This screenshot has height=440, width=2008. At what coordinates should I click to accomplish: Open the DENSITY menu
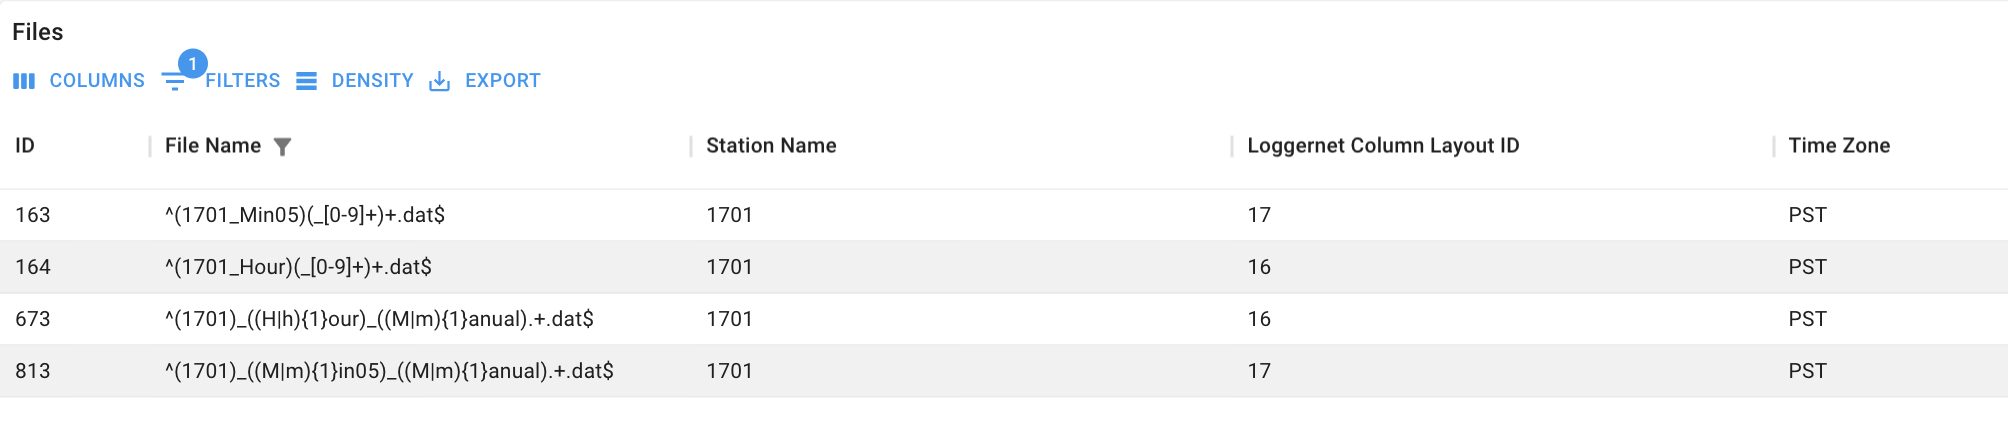[372, 81]
